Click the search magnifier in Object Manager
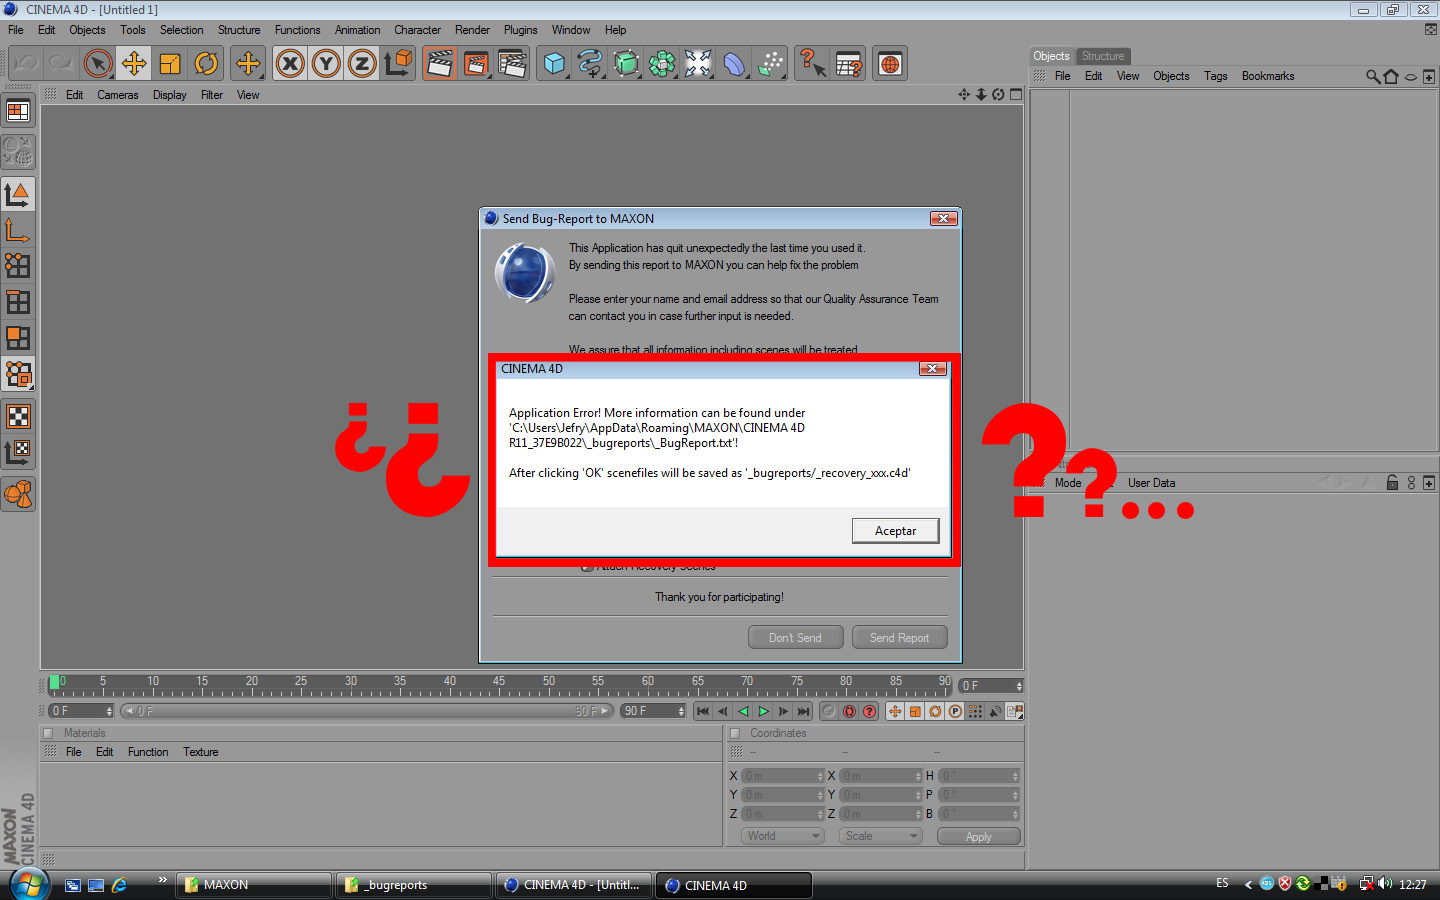Image resolution: width=1440 pixels, height=900 pixels. pyautogui.click(x=1373, y=76)
